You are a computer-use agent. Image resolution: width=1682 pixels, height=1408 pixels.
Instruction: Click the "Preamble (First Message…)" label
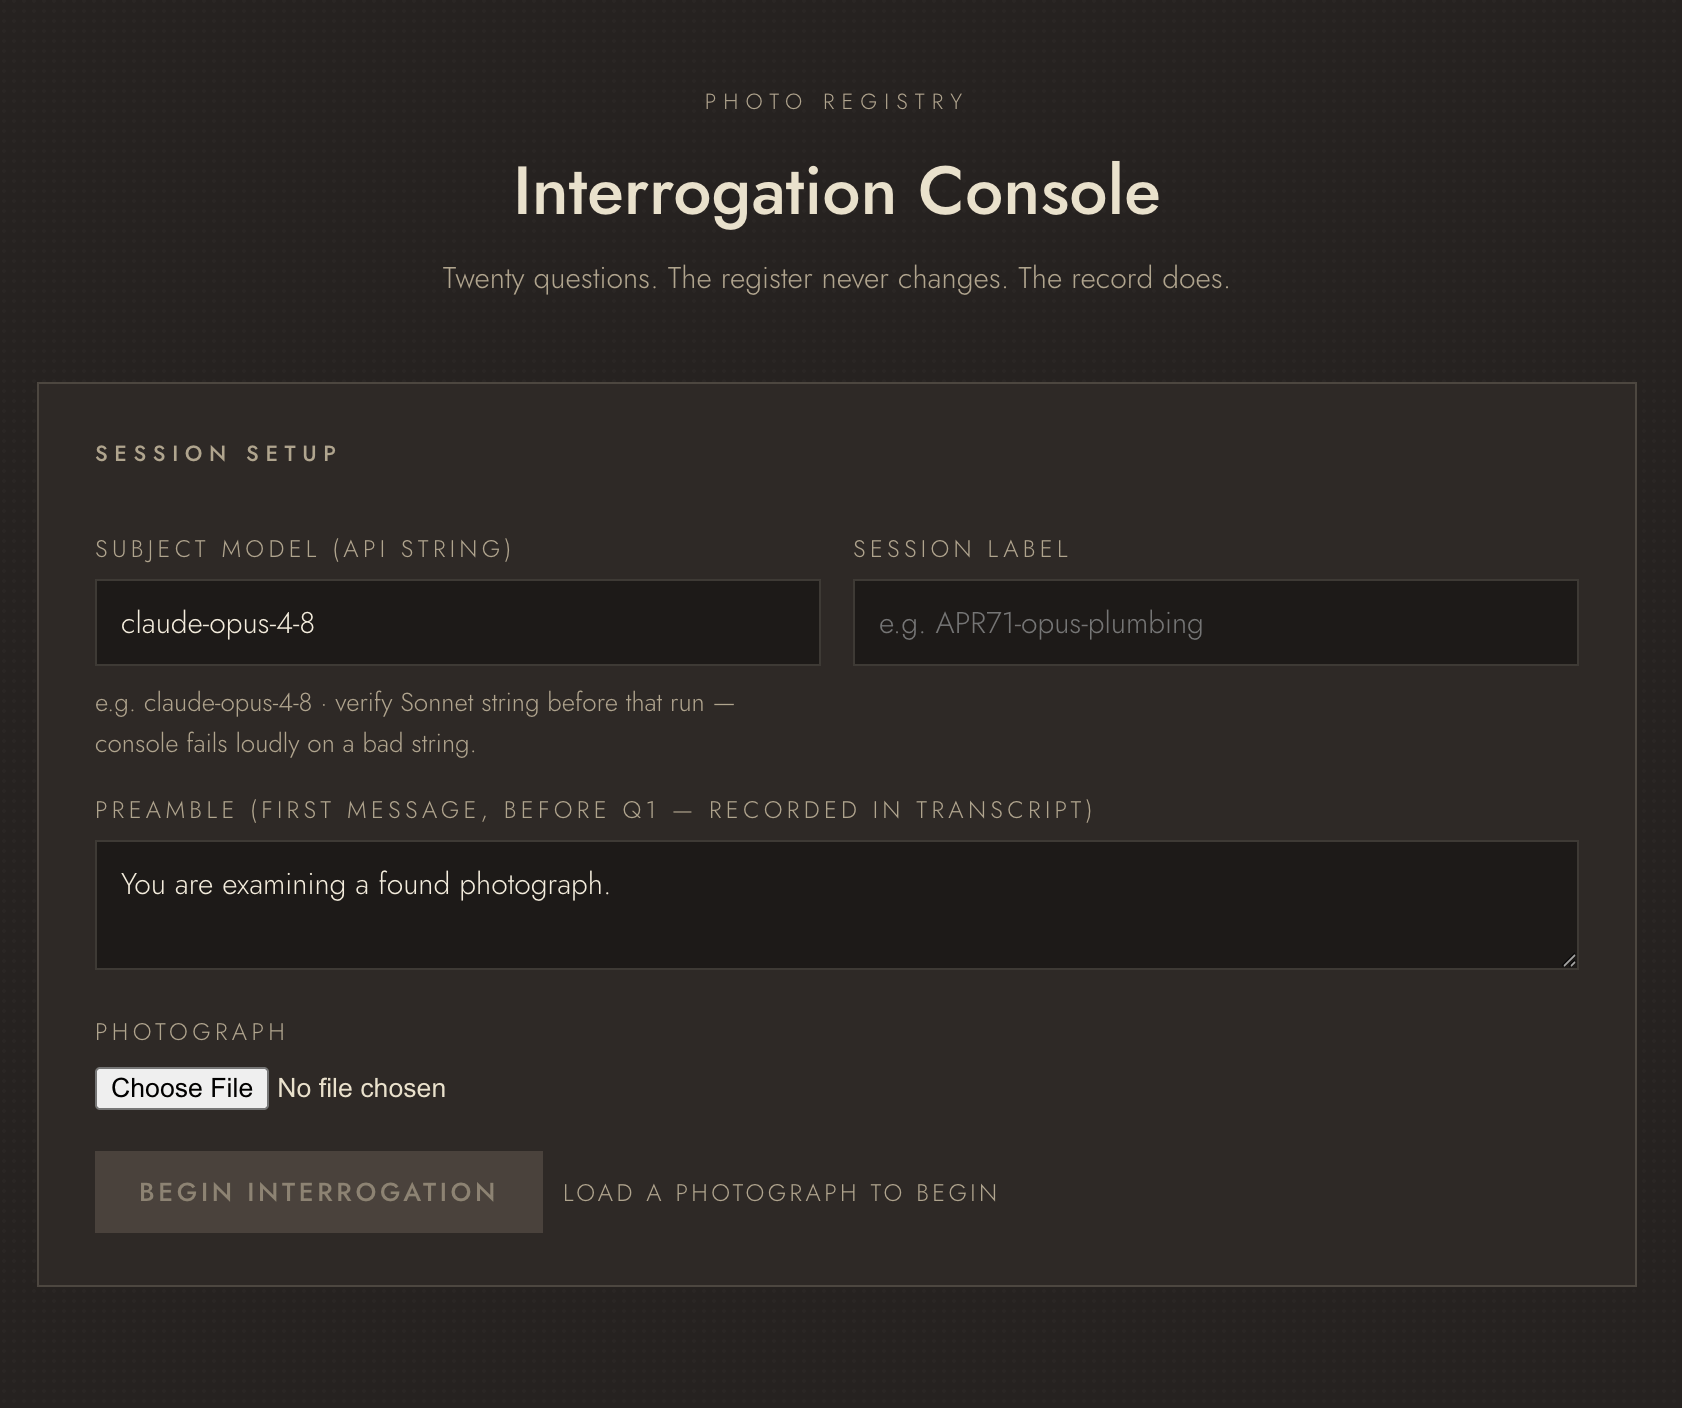click(x=595, y=810)
